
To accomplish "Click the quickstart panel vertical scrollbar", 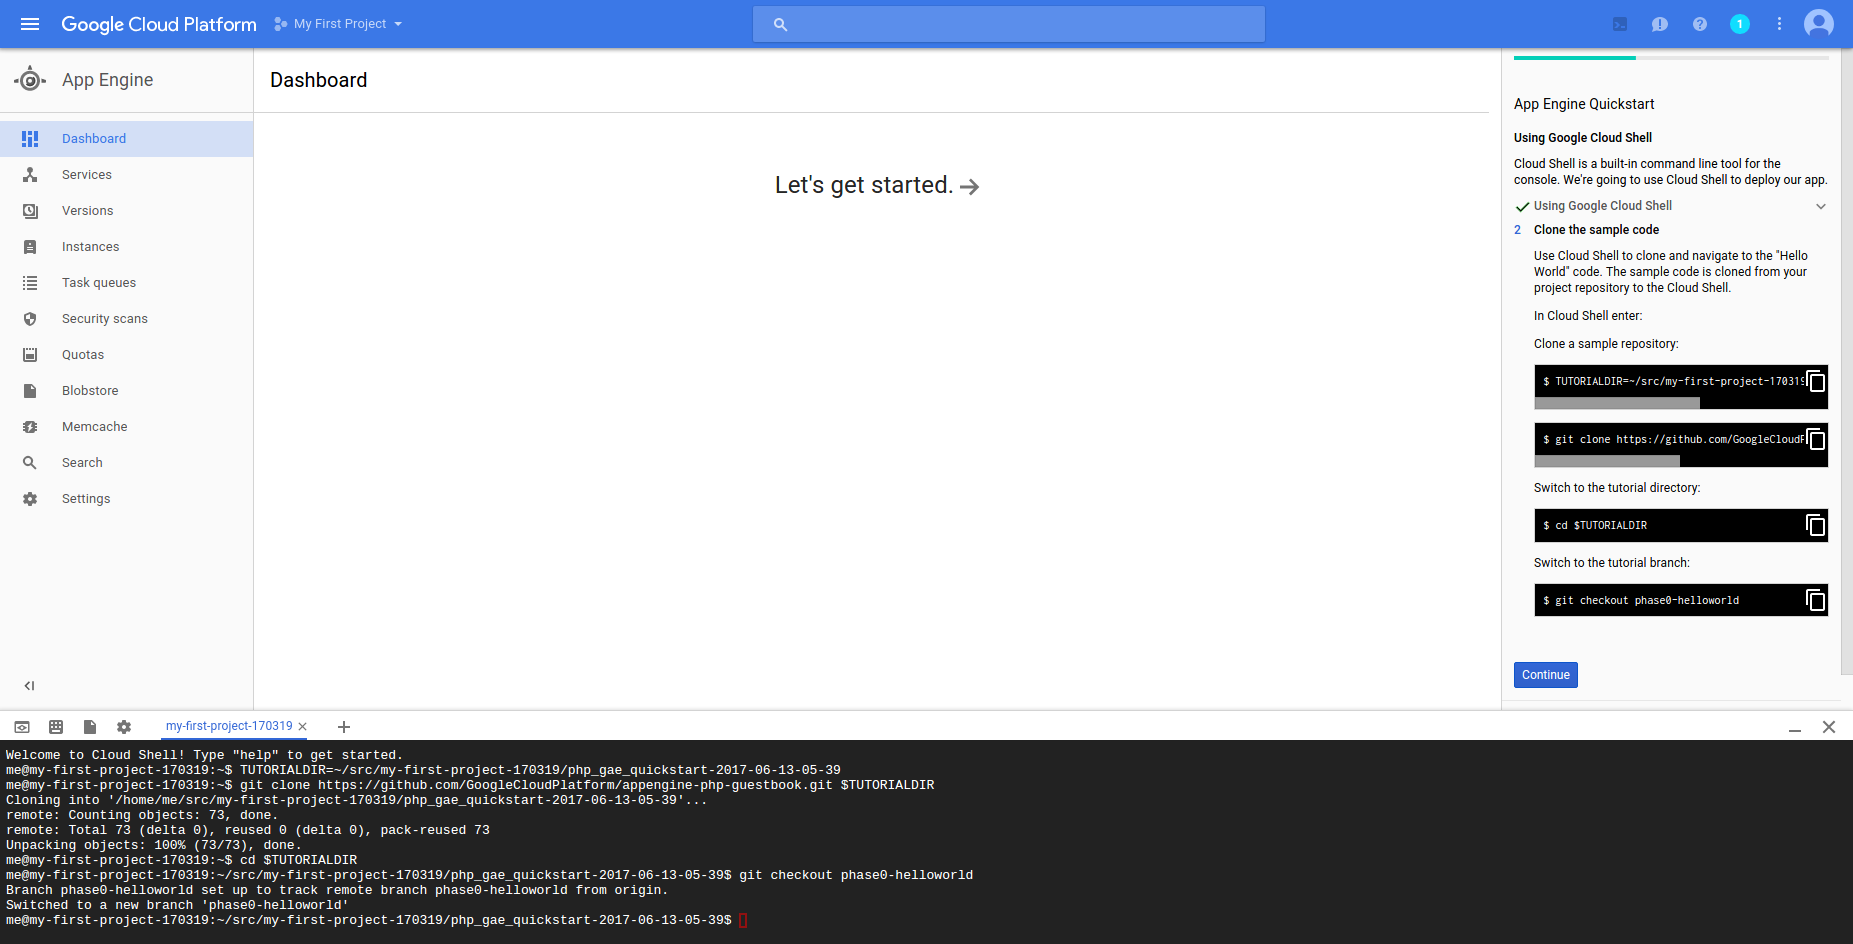I will click(1846, 362).
